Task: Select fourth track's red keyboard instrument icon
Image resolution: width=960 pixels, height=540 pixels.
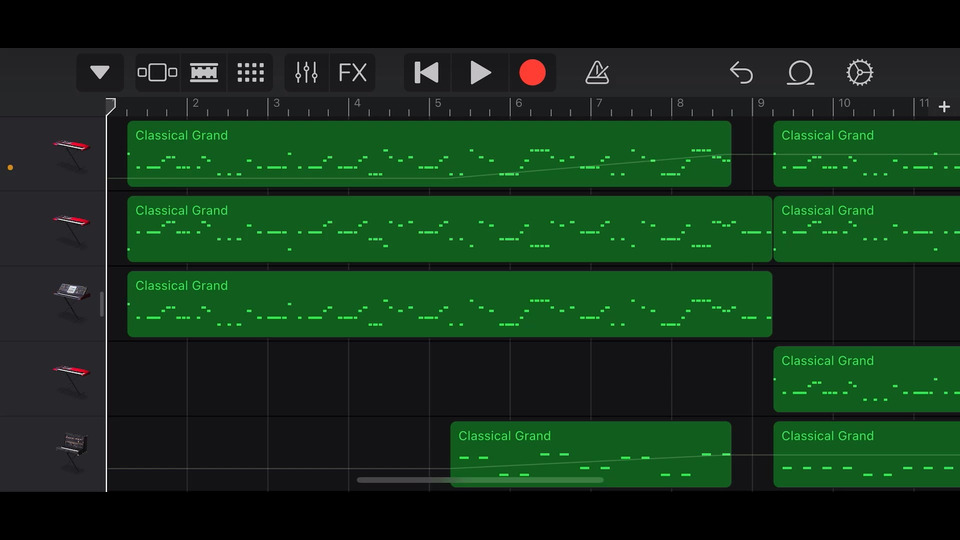Action: [x=72, y=380]
